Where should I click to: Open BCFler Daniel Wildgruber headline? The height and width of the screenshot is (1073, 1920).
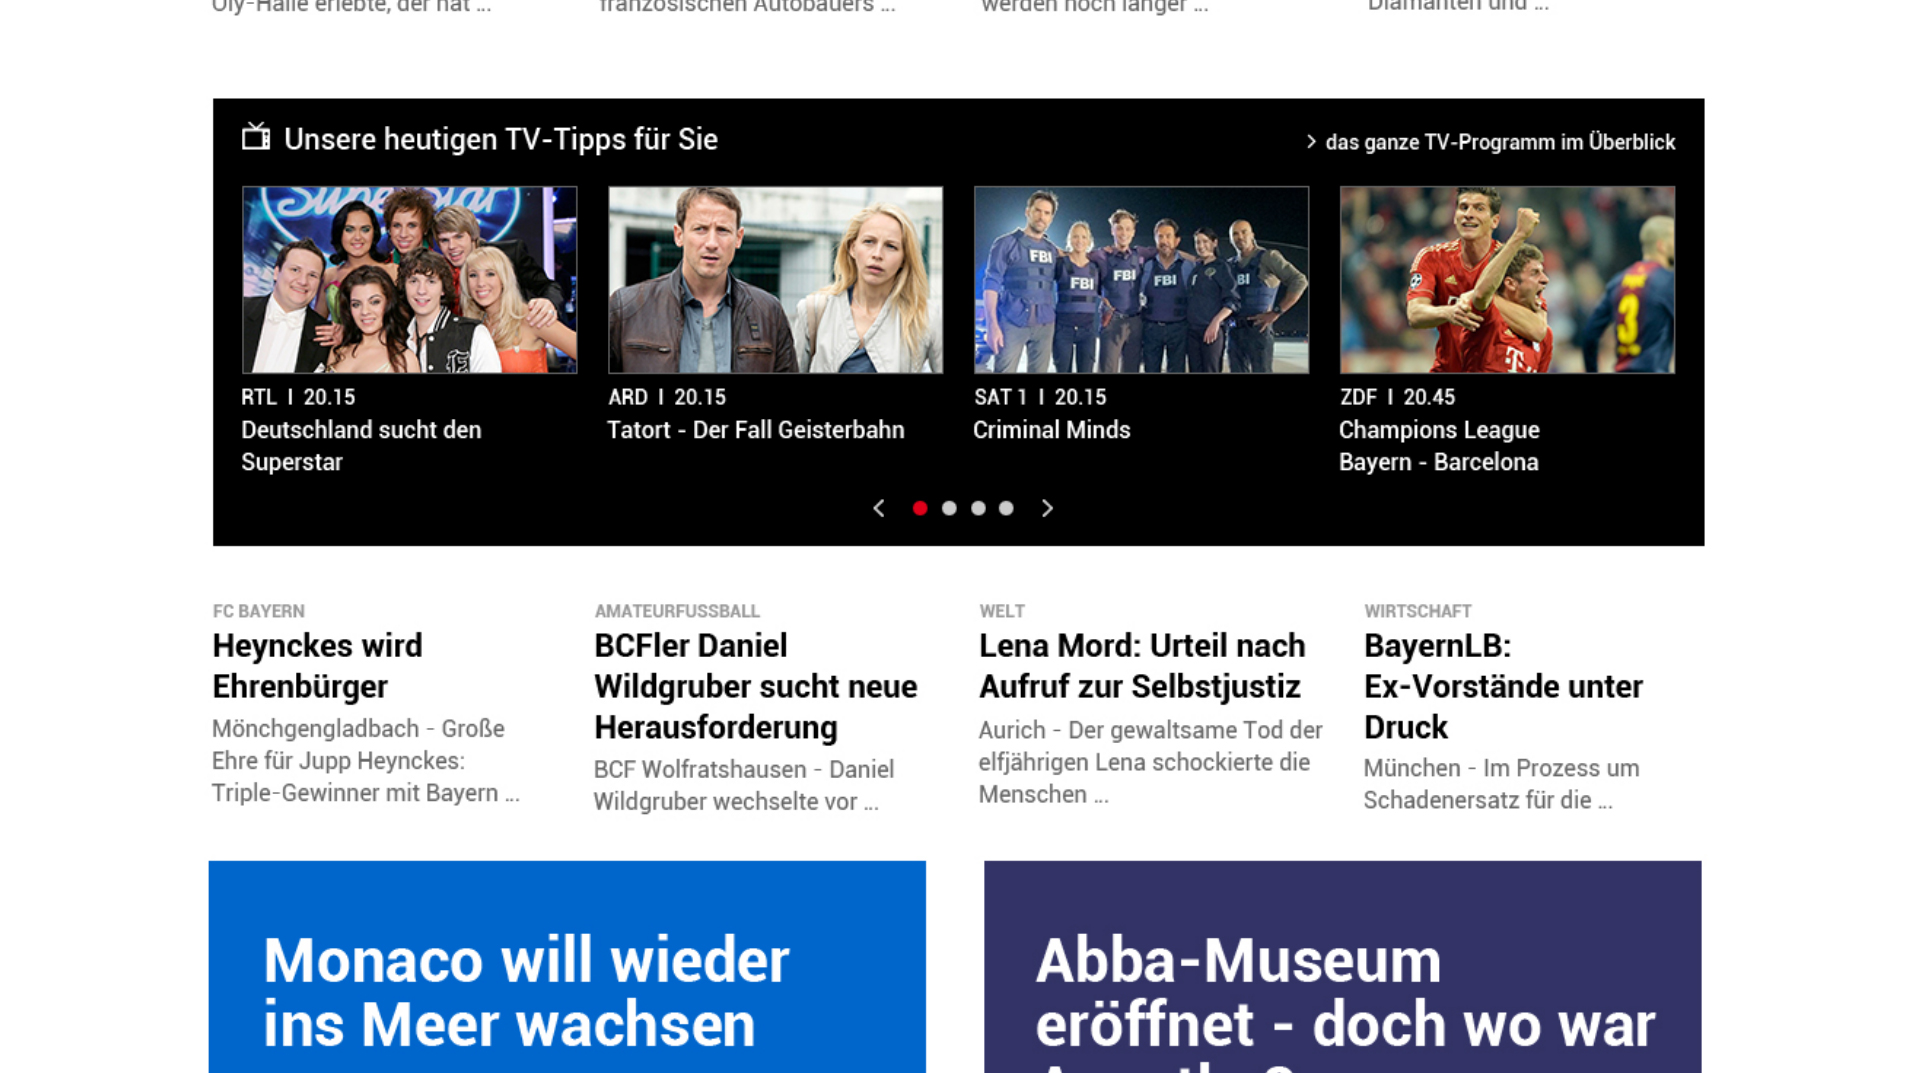(755, 686)
